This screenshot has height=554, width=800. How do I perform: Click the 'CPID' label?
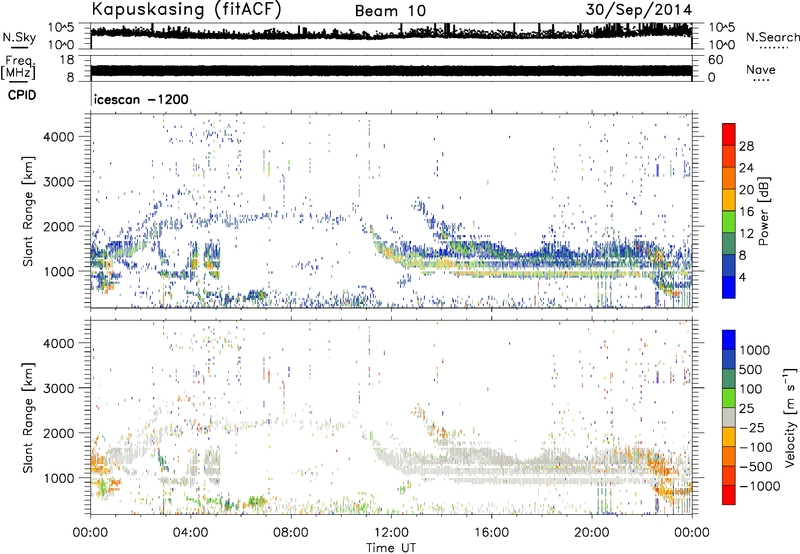(22, 95)
